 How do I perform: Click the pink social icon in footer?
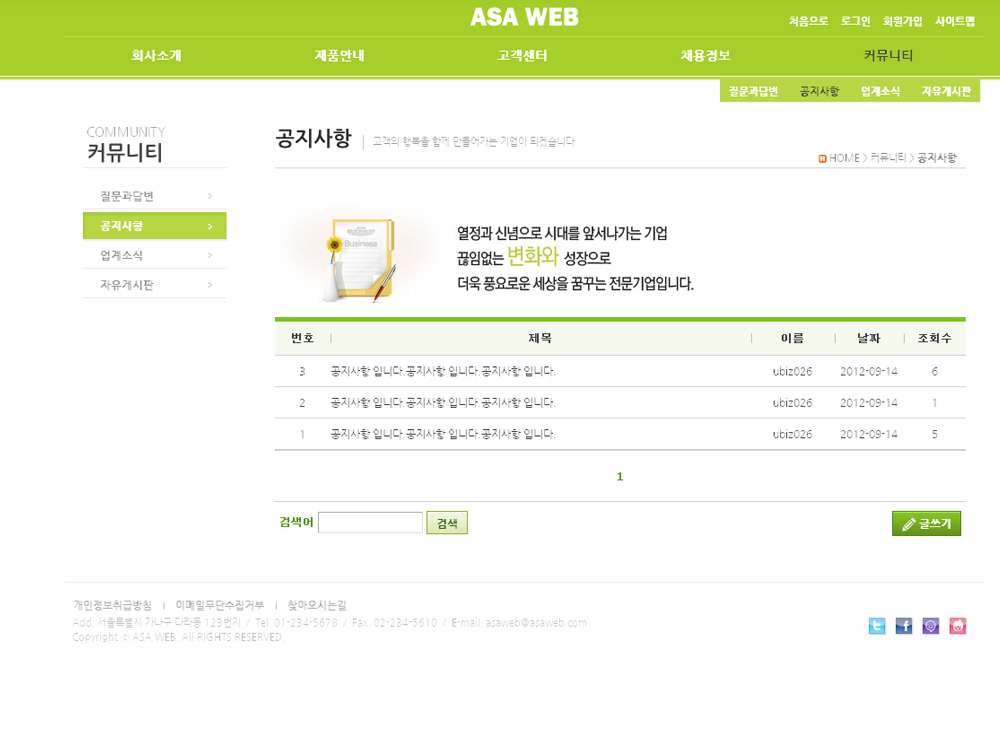coord(958,626)
